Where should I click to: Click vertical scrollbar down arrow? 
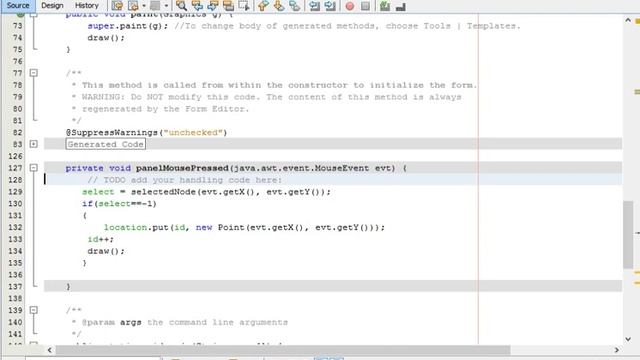(628, 339)
